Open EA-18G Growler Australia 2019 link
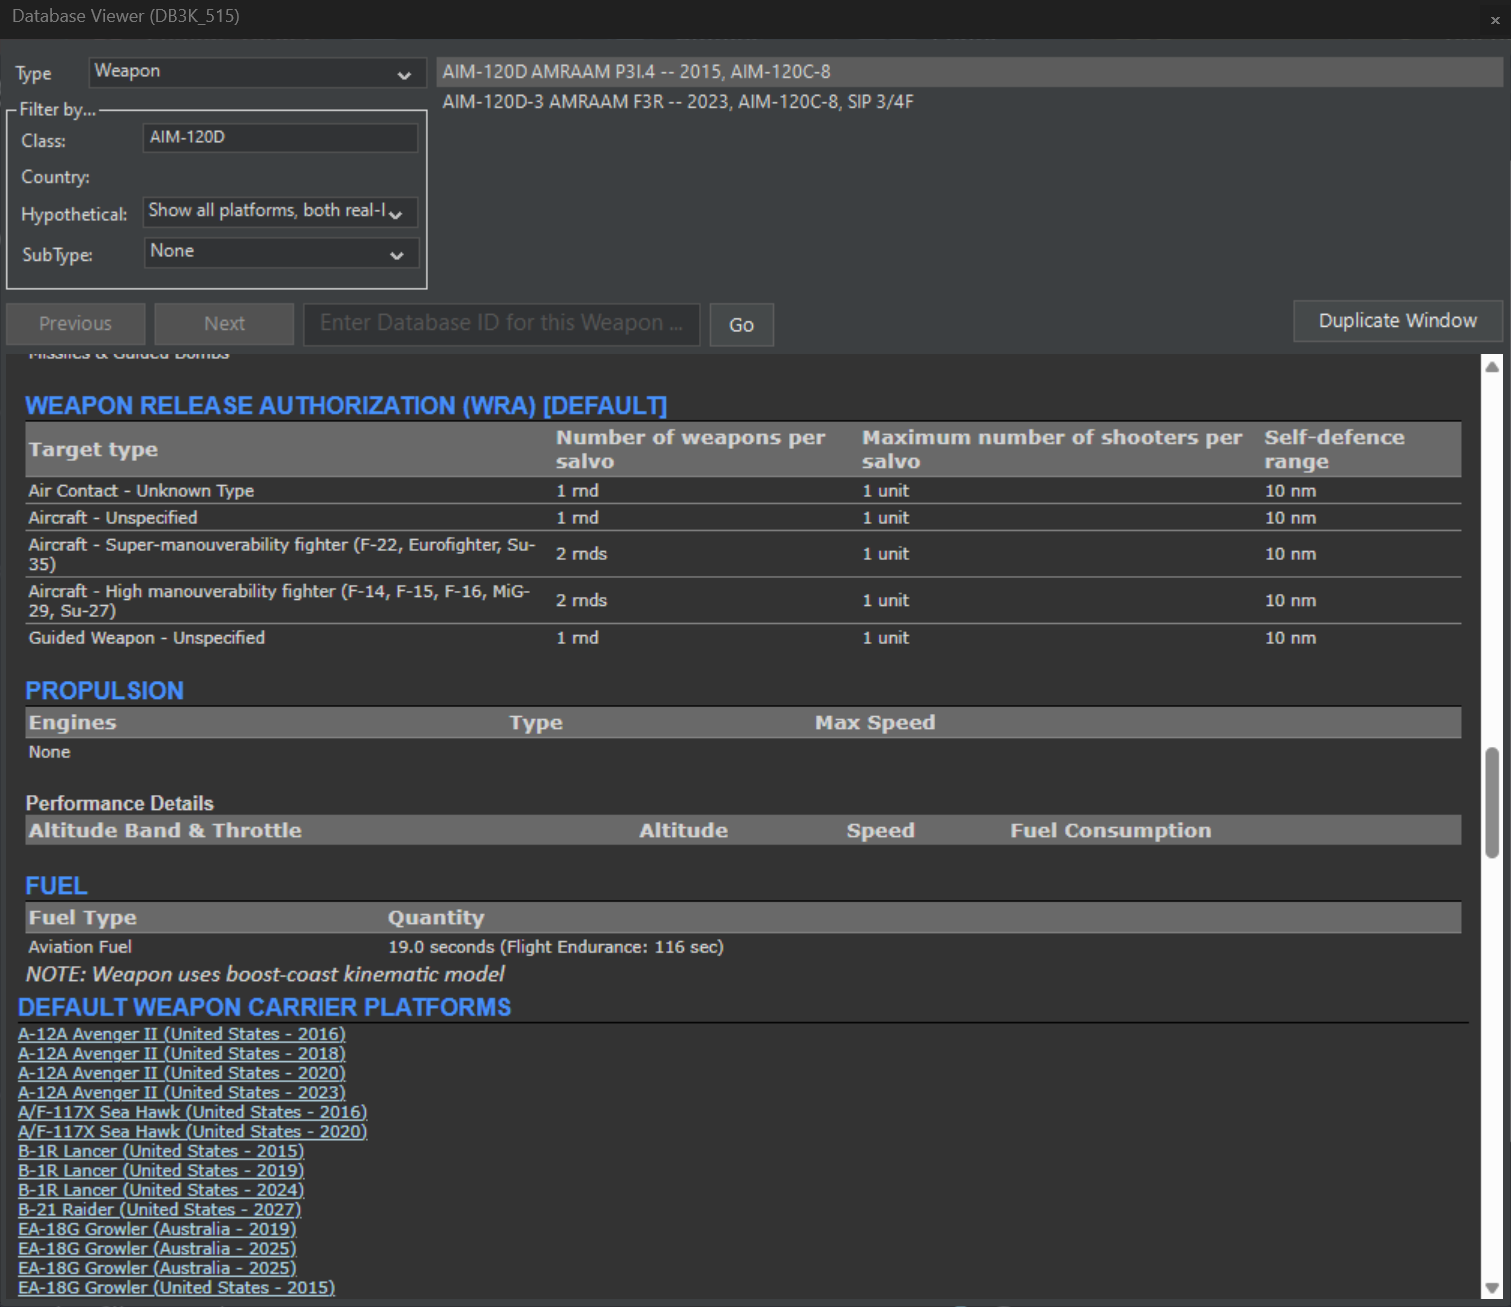This screenshot has width=1511, height=1307. (x=156, y=1229)
